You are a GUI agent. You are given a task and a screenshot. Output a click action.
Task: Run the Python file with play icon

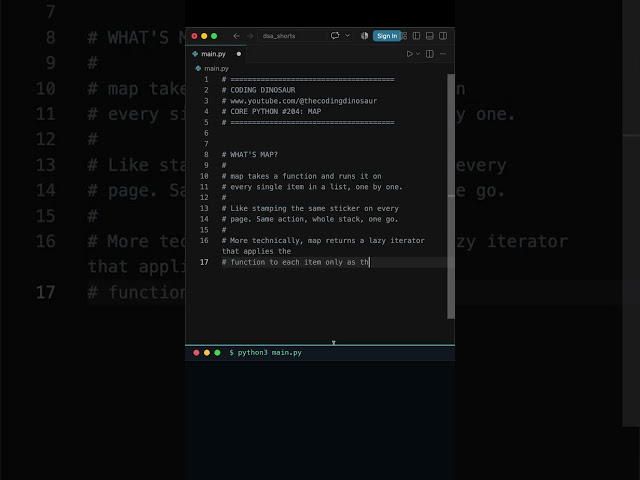[x=409, y=54]
